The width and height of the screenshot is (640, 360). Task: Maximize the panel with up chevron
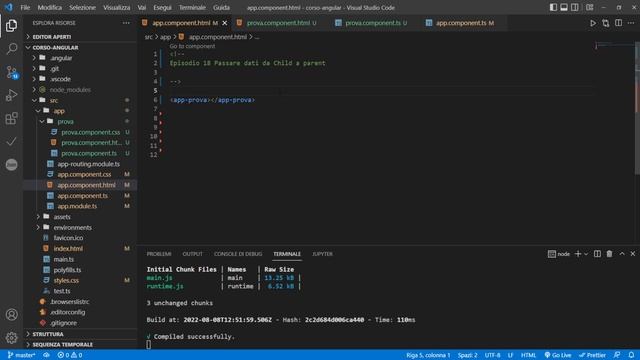pos(622,254)
